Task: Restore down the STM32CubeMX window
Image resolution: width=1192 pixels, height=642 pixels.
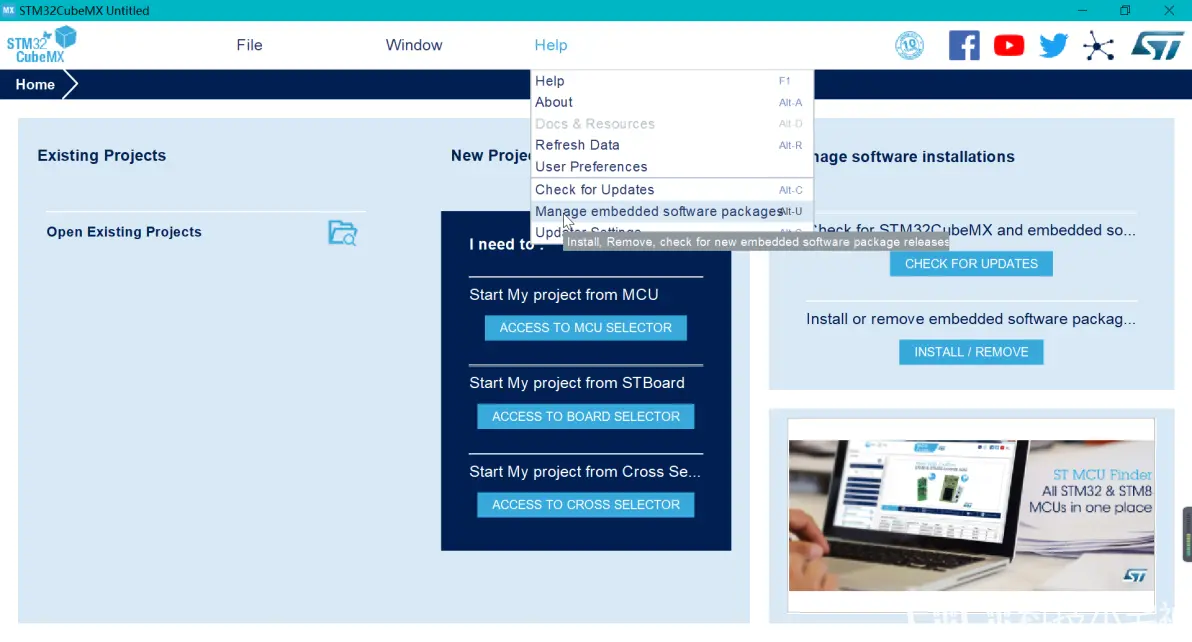Action: click(1125, 11)
